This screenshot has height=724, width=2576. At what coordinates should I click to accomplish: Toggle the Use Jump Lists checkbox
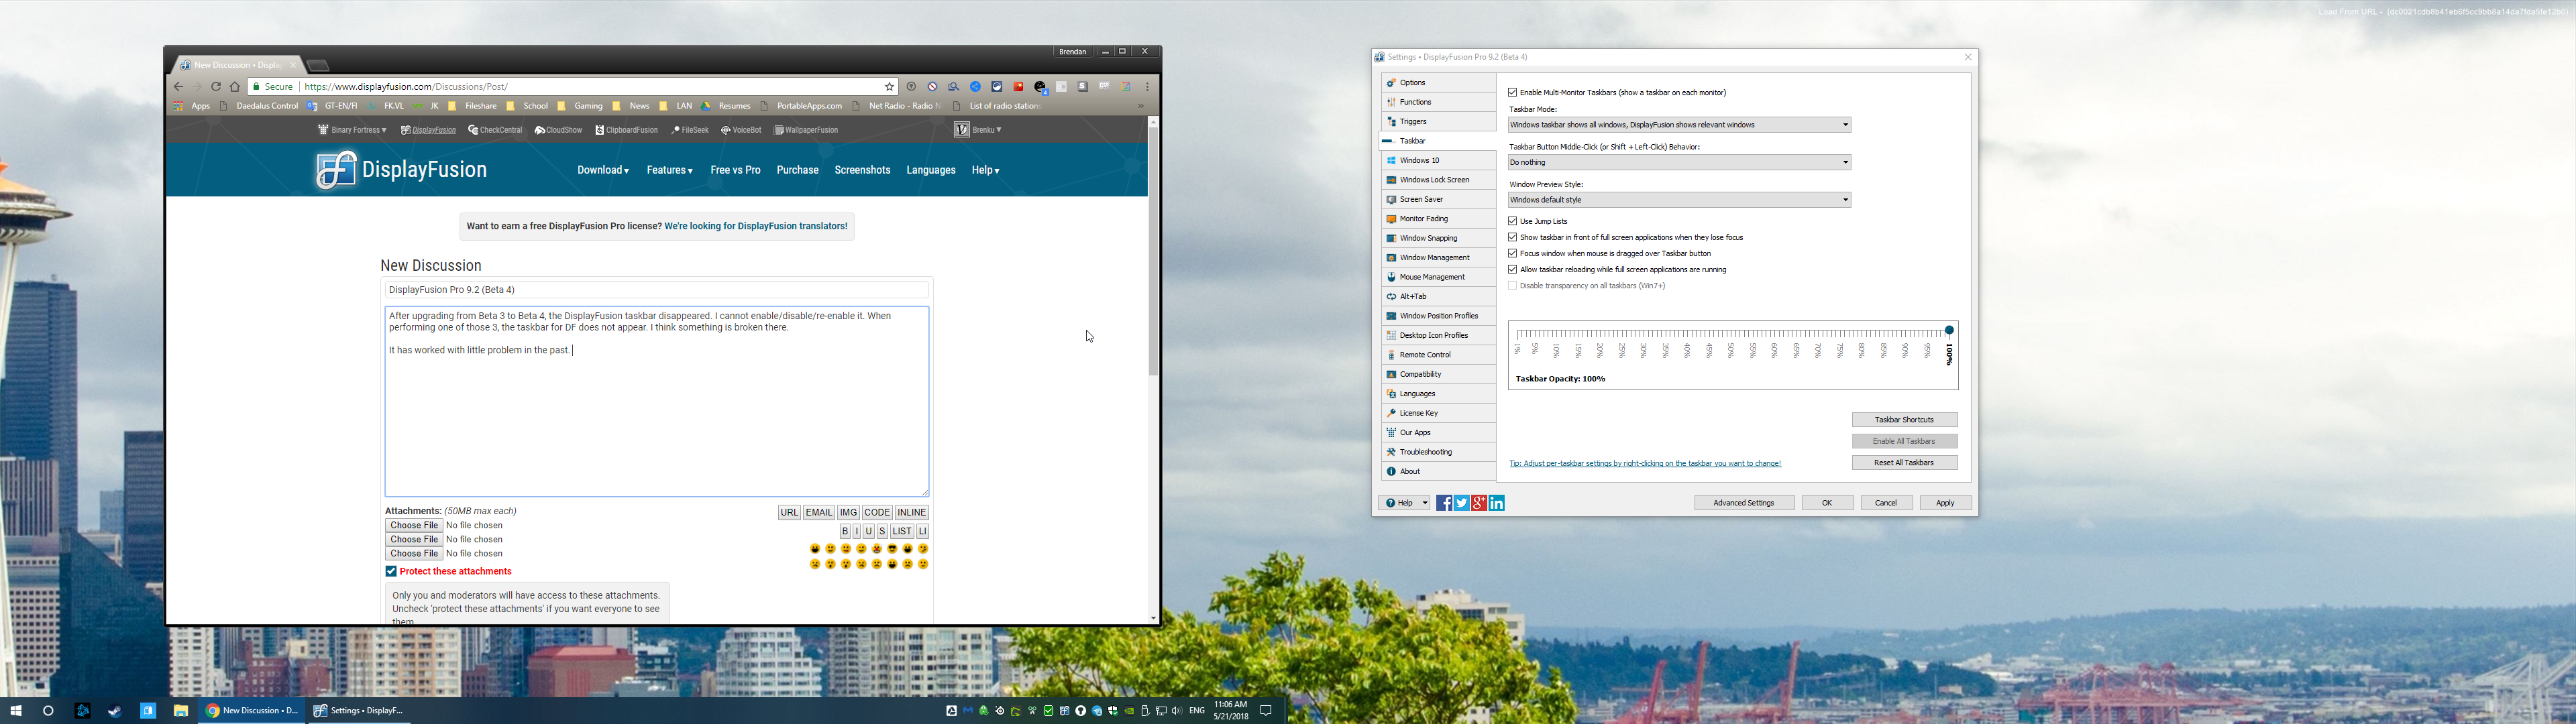coord(1513,221)
